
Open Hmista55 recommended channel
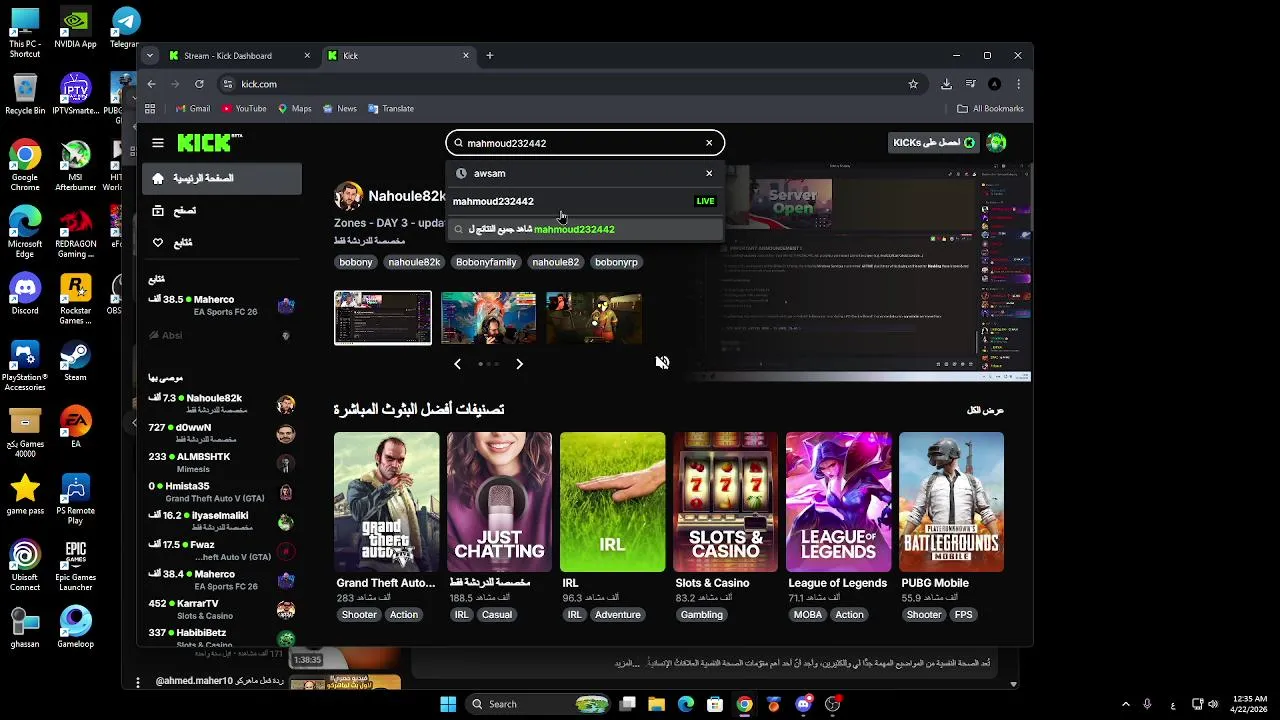[x=222, y=492]
